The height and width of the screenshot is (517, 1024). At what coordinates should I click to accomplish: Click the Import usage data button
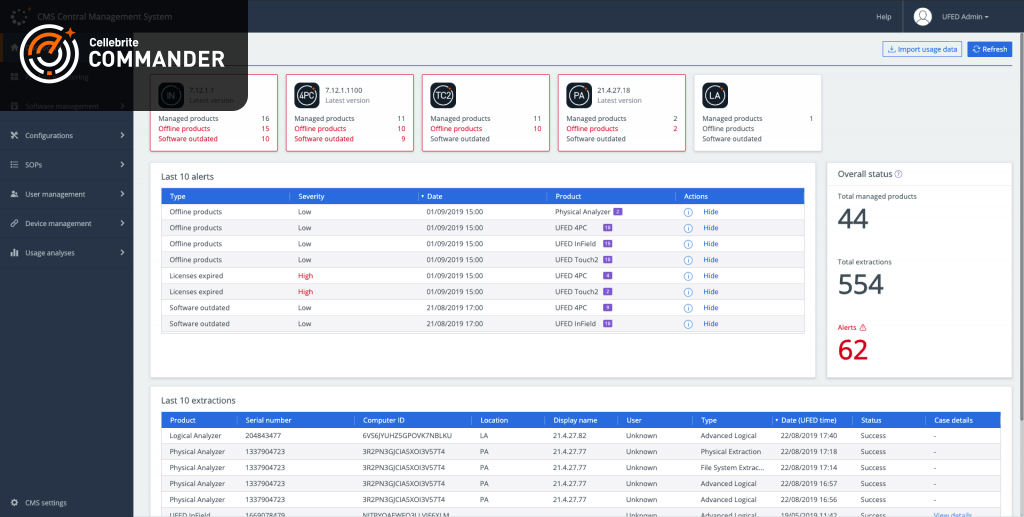922,49
